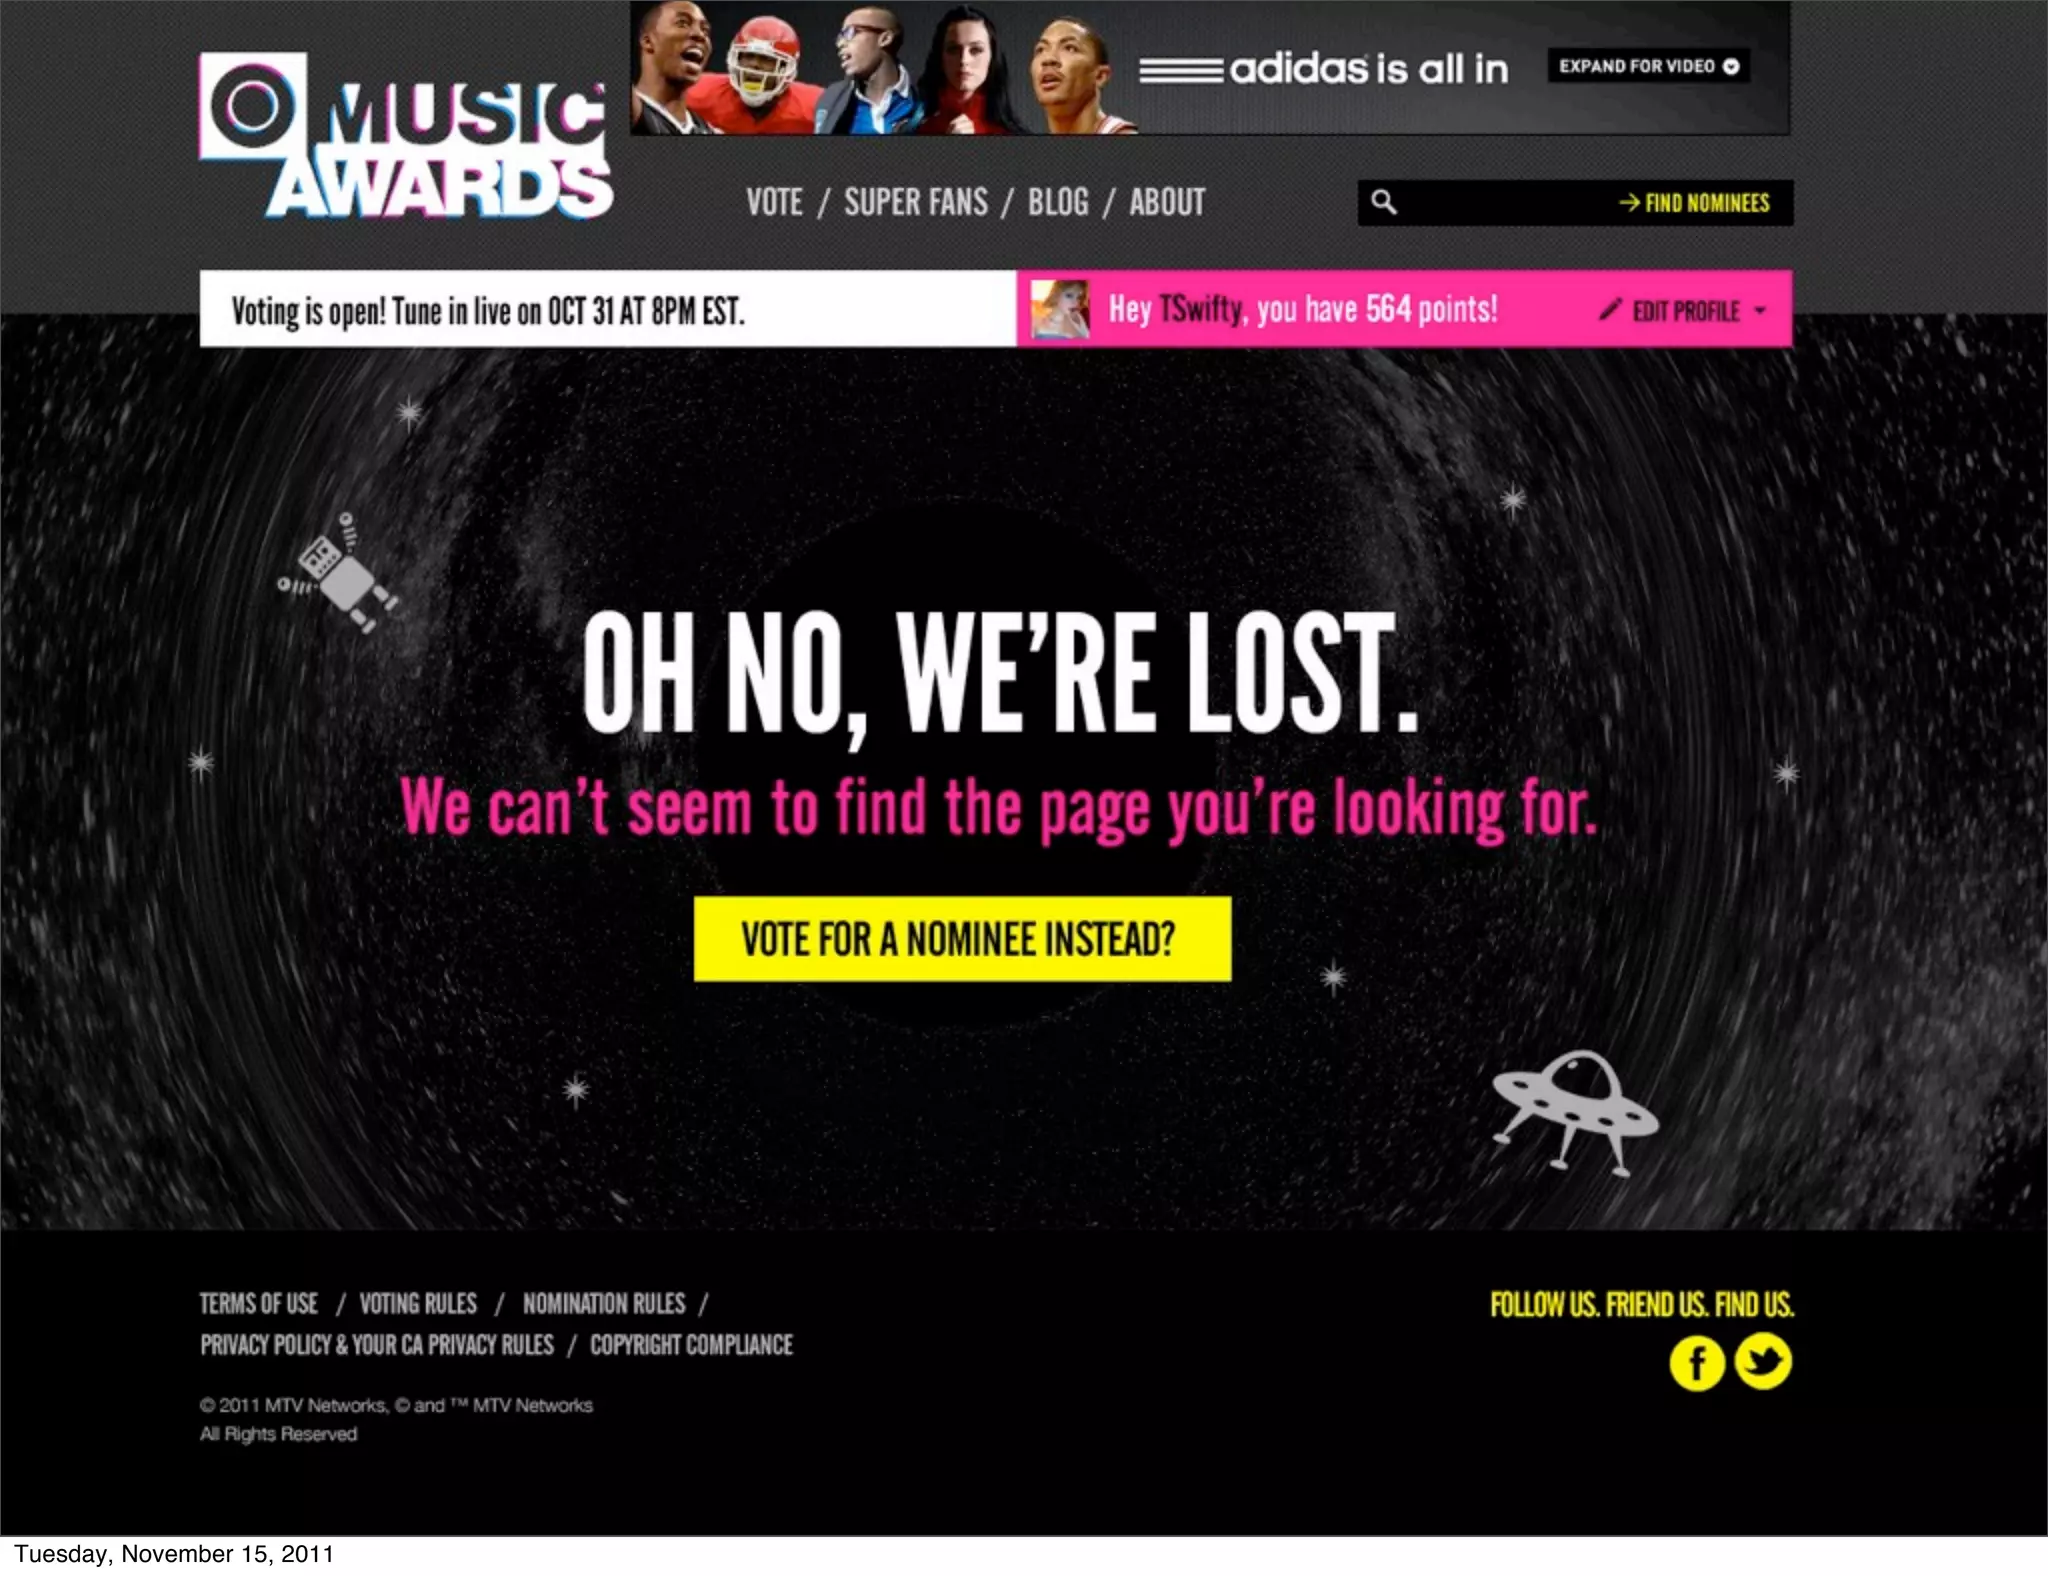Viewport: 2048px width, 1576px height.
Task: Select the About menu item
Action: 1167,202
